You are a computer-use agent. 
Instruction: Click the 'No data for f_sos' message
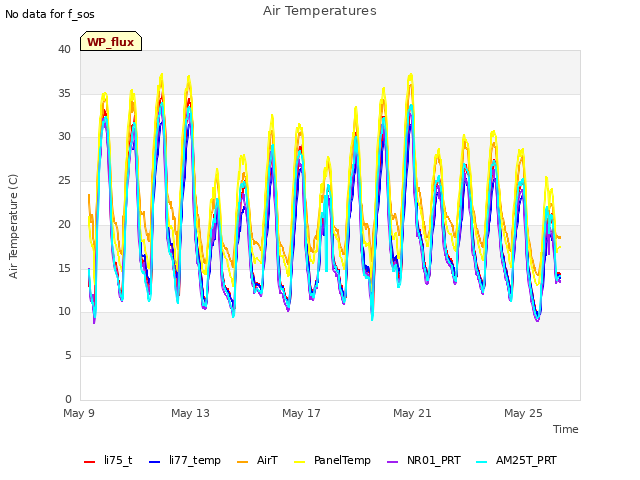[x=50, y=14]
